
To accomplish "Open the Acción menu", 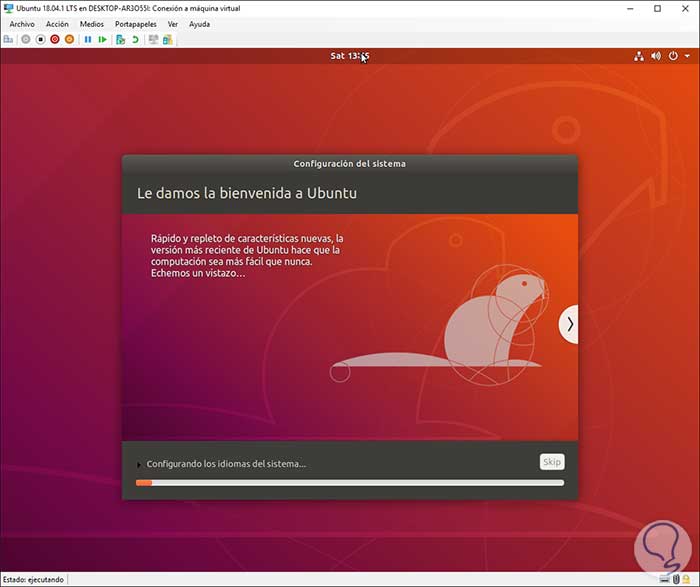I will click(57, 24).
